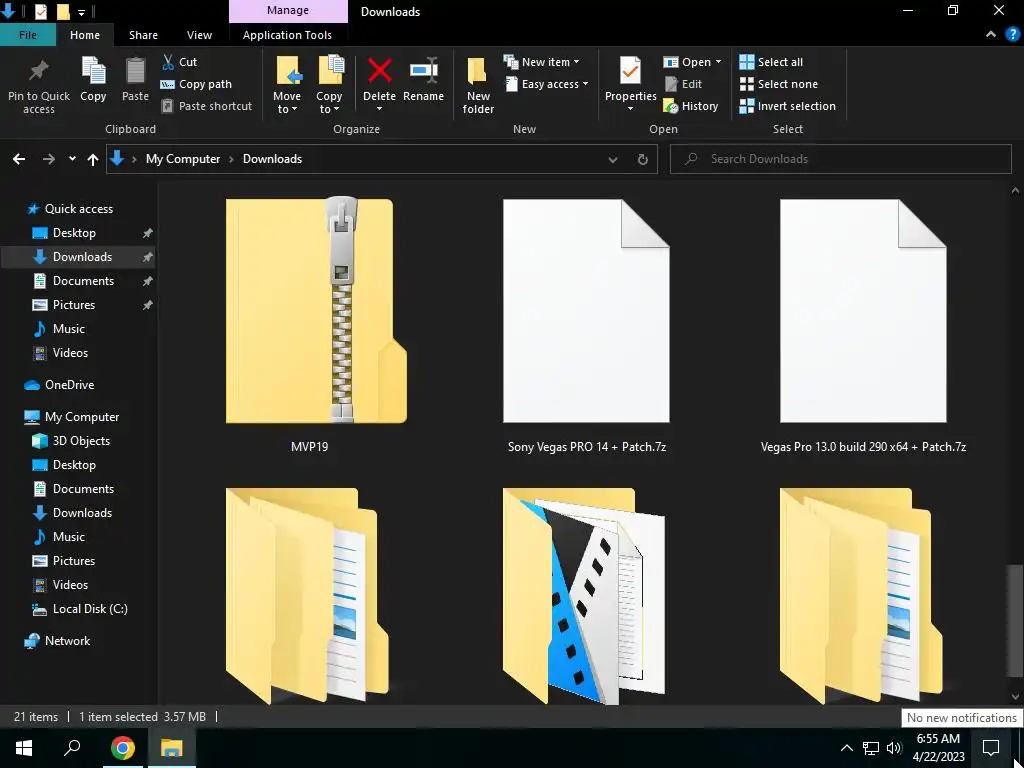
Task: Select Sony Vegas PRO 14 + Patch.7z file
Action: pyautogui.click(x=586, y=325)
